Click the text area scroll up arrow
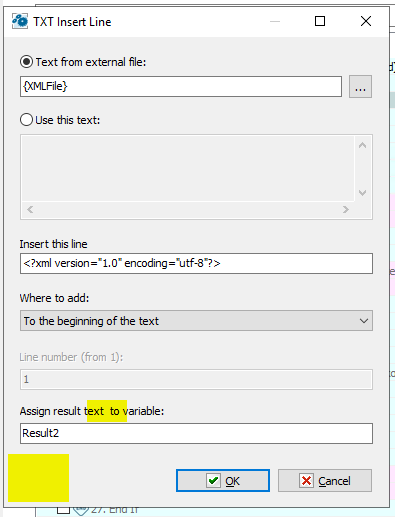 click(362, 145)
